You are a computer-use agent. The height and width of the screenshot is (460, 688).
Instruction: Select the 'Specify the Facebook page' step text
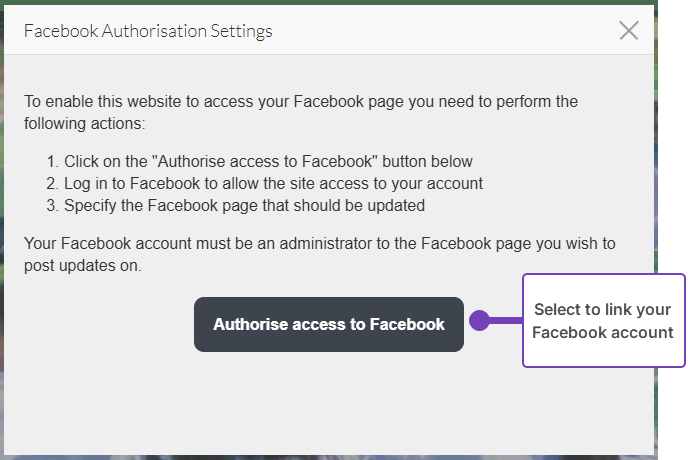click(244, 206)
